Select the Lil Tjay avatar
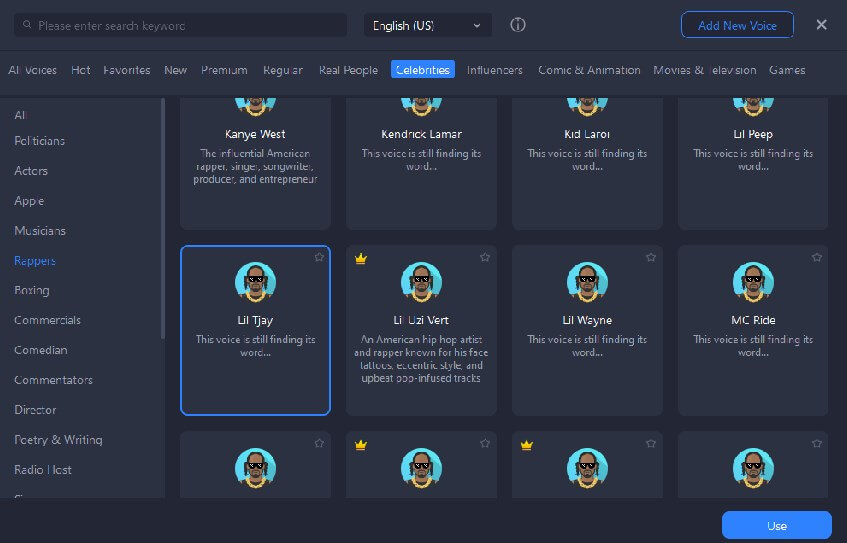847x543 pixels. [x=256, y=282]
